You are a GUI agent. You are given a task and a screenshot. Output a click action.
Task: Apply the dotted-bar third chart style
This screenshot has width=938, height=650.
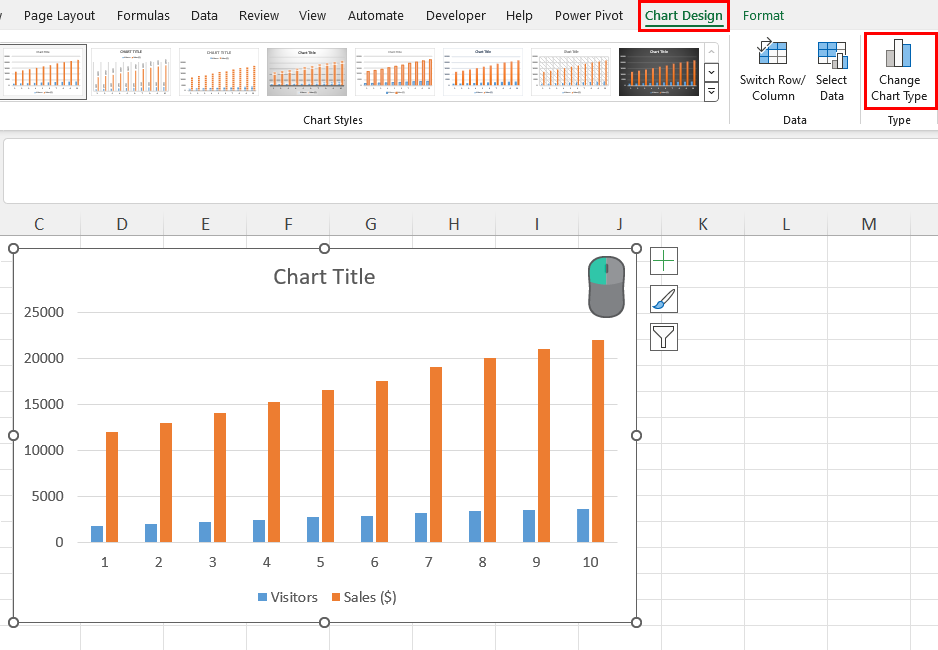[x=219, y=72]
